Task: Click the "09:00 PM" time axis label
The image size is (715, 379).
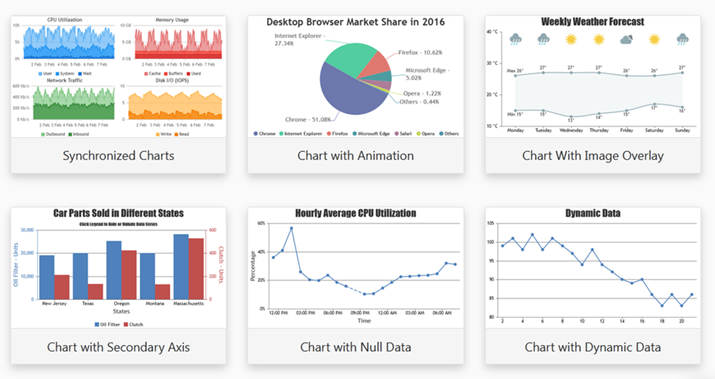Action: pos(360,313)
